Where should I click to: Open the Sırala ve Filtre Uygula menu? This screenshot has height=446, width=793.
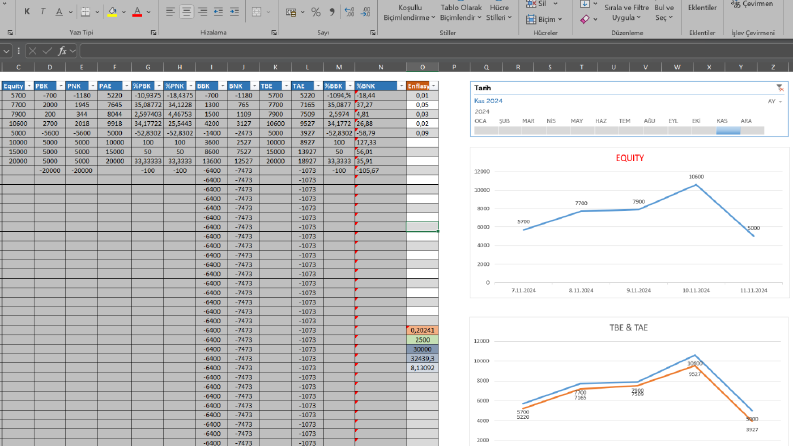click(627, 13)
